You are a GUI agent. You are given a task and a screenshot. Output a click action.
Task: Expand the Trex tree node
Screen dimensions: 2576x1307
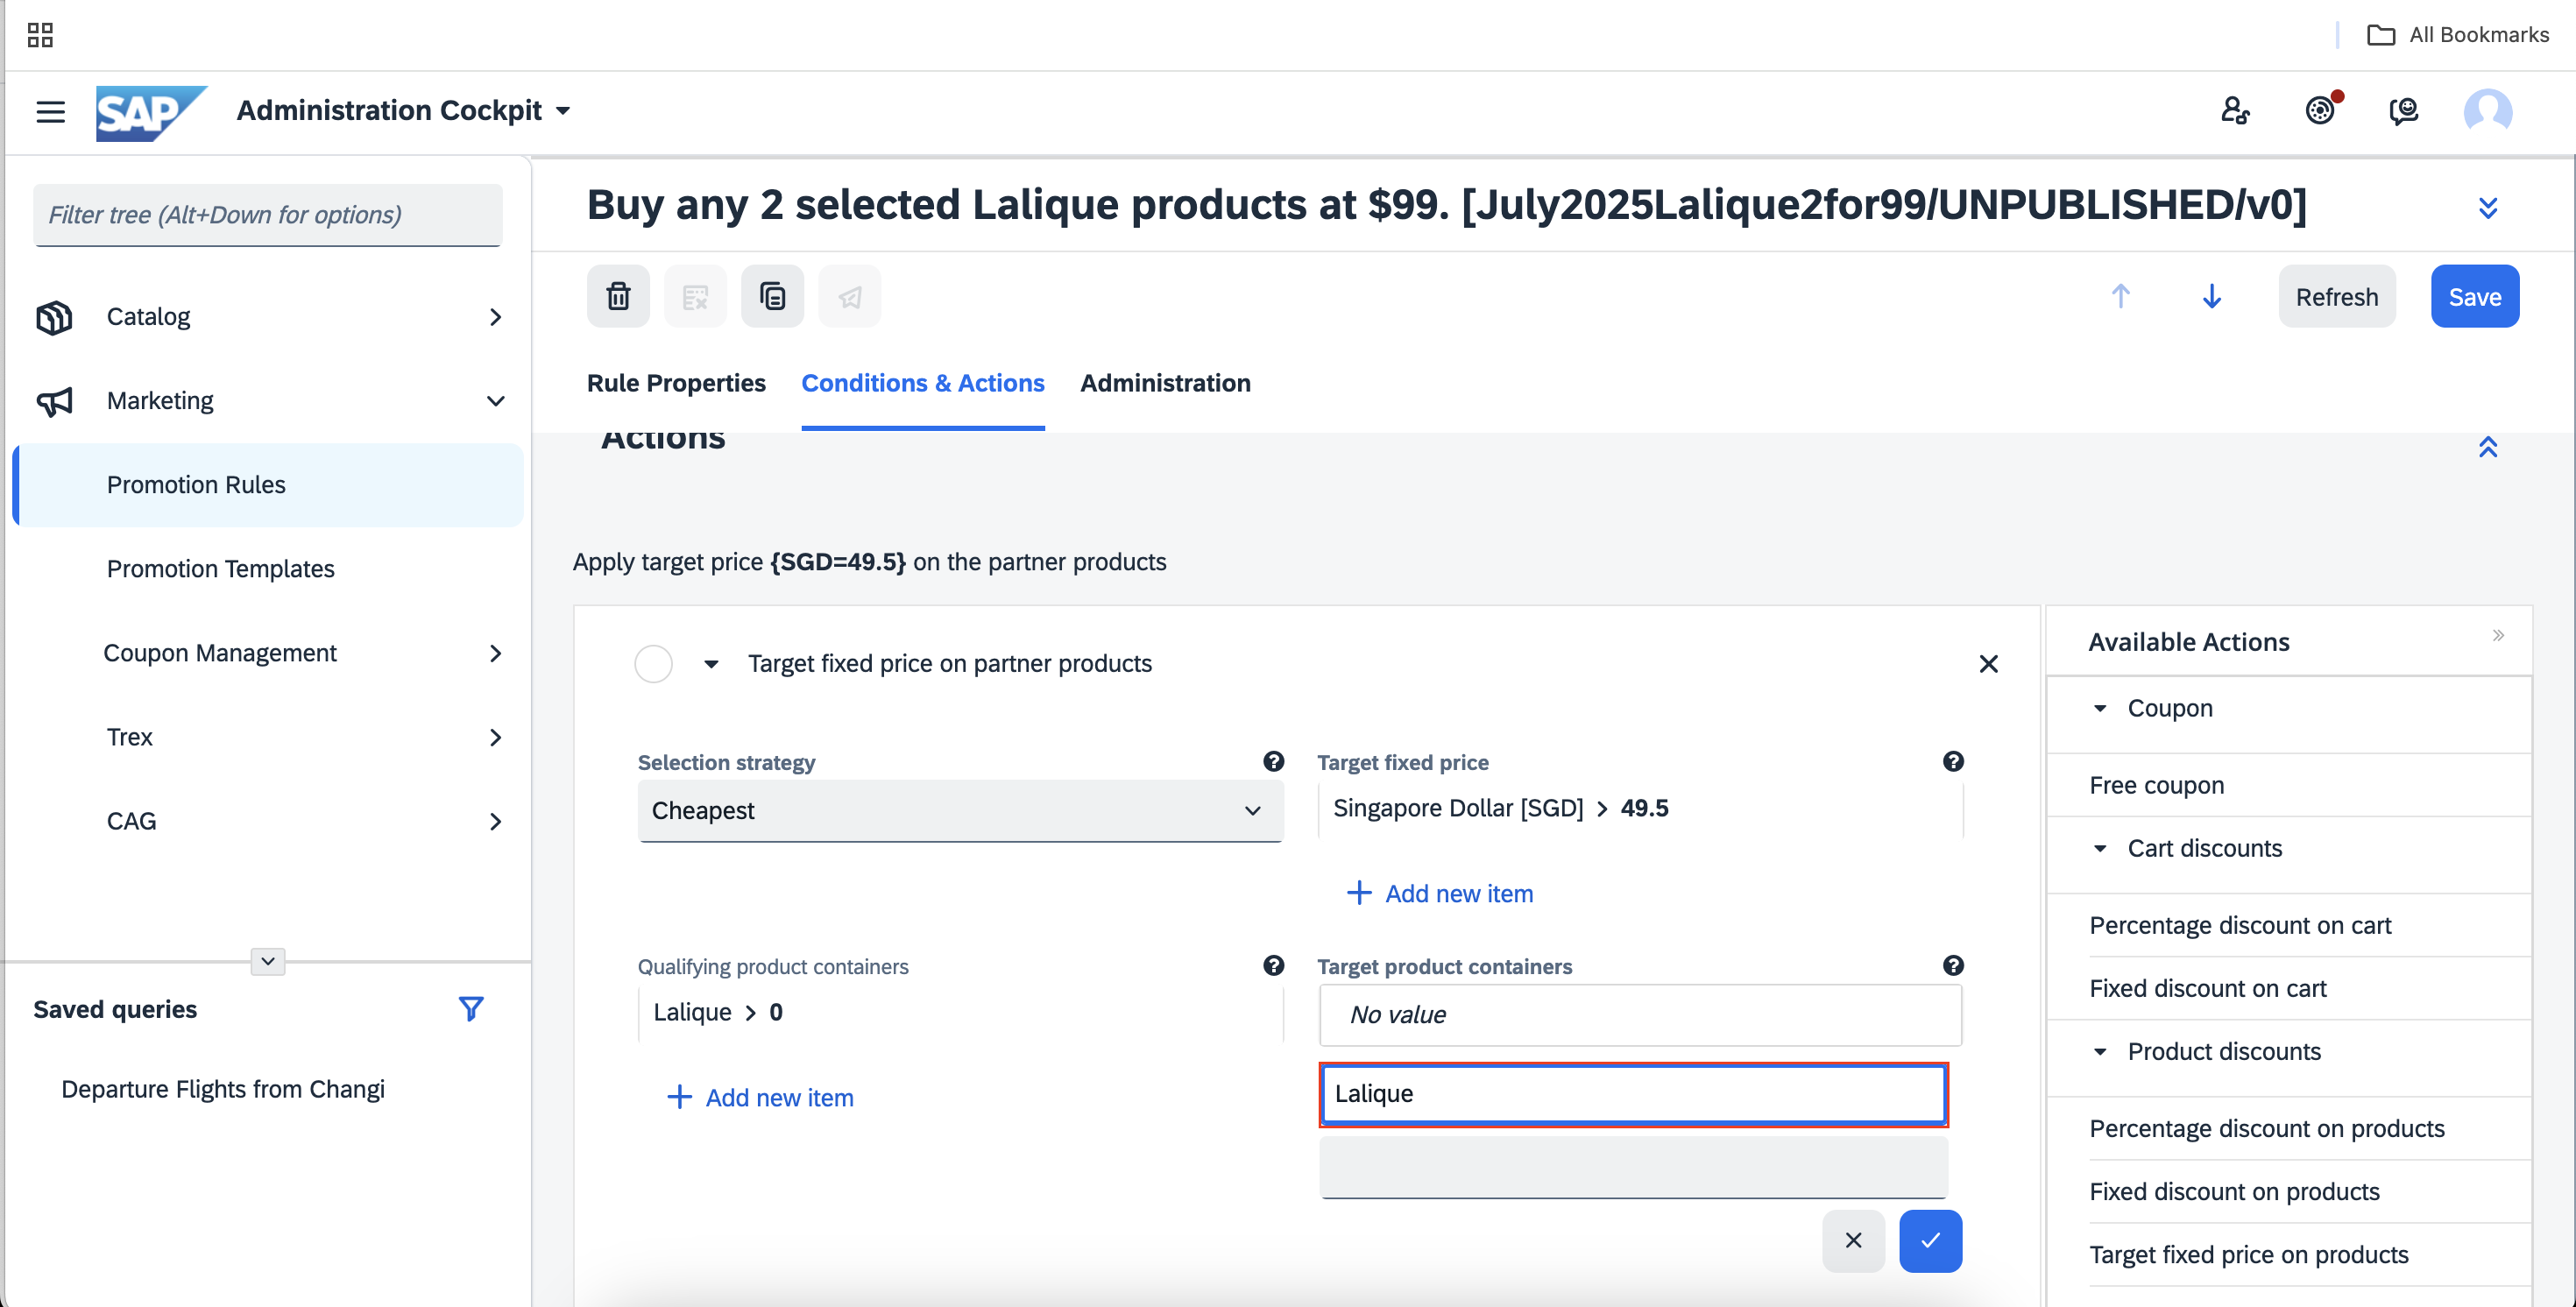click(x=495, y=737)
